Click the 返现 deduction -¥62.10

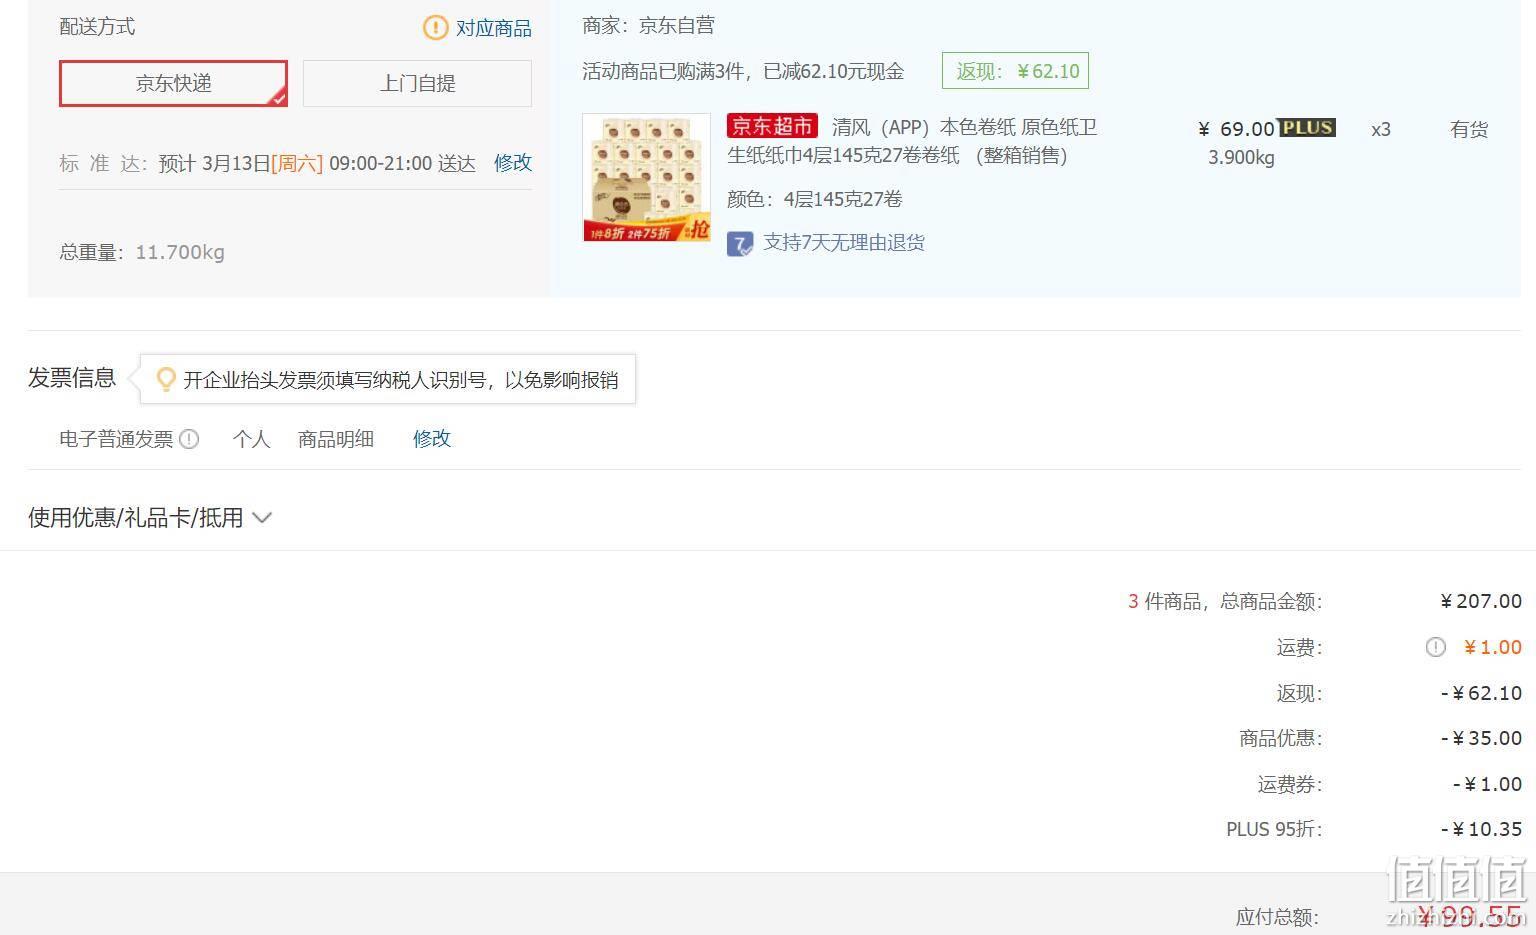click(x=1481, y=693)
